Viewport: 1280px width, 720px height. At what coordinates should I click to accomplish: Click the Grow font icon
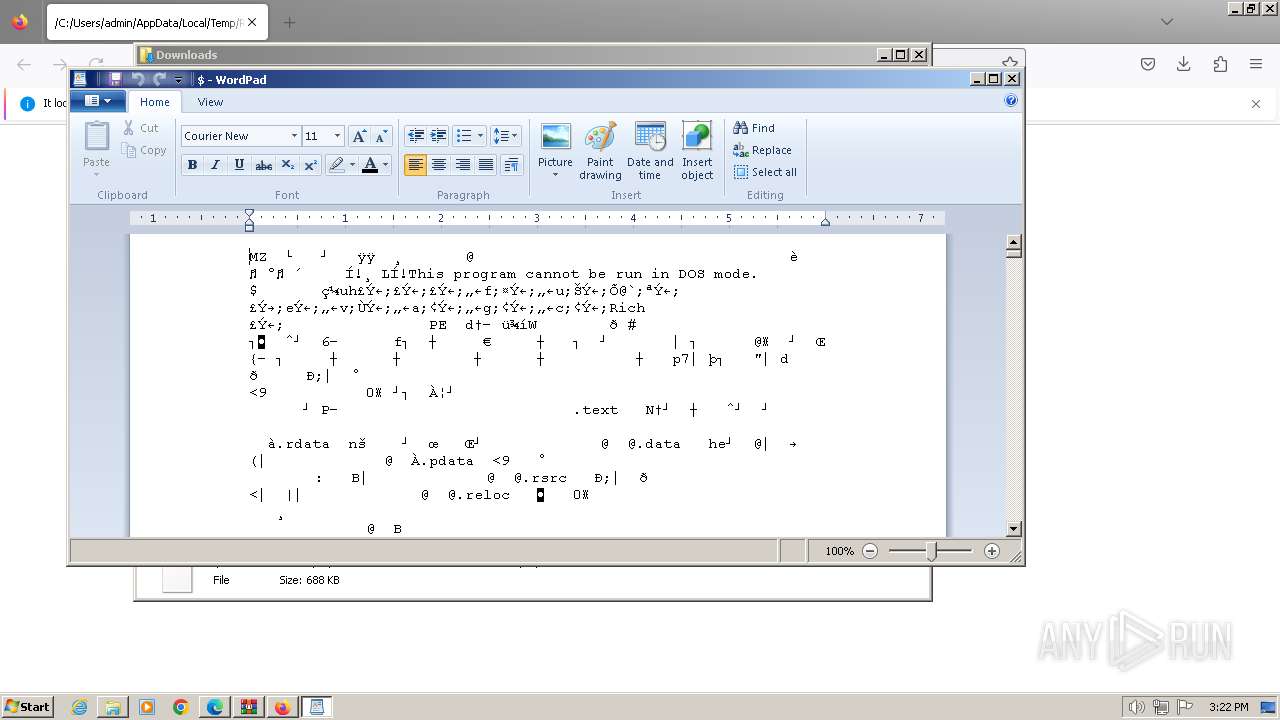(x=359, y=136)
